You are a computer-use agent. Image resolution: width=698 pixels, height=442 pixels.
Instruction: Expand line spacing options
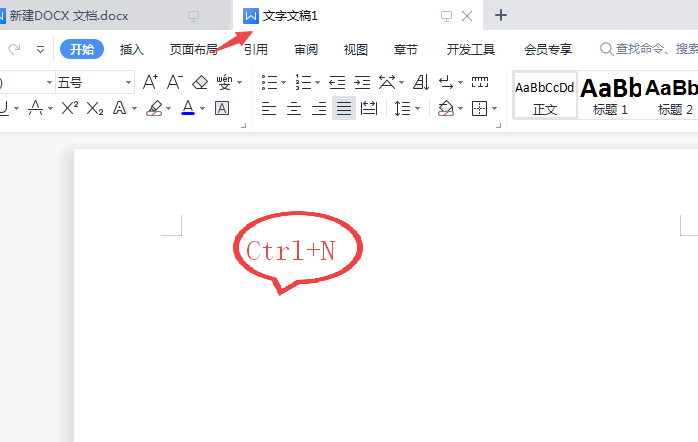[417, 108]
